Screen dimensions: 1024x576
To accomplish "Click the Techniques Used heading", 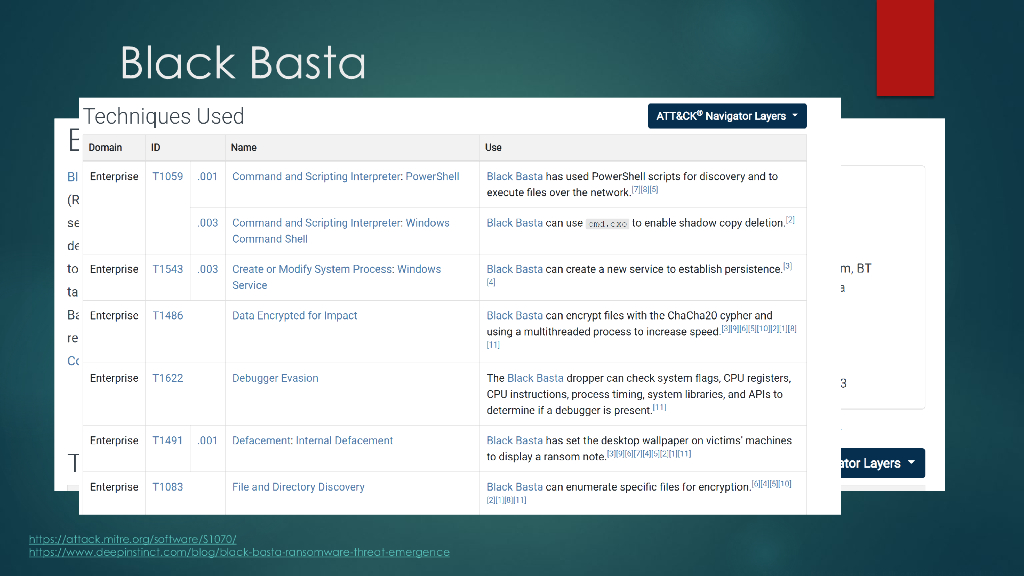I will tap(163, 116).
